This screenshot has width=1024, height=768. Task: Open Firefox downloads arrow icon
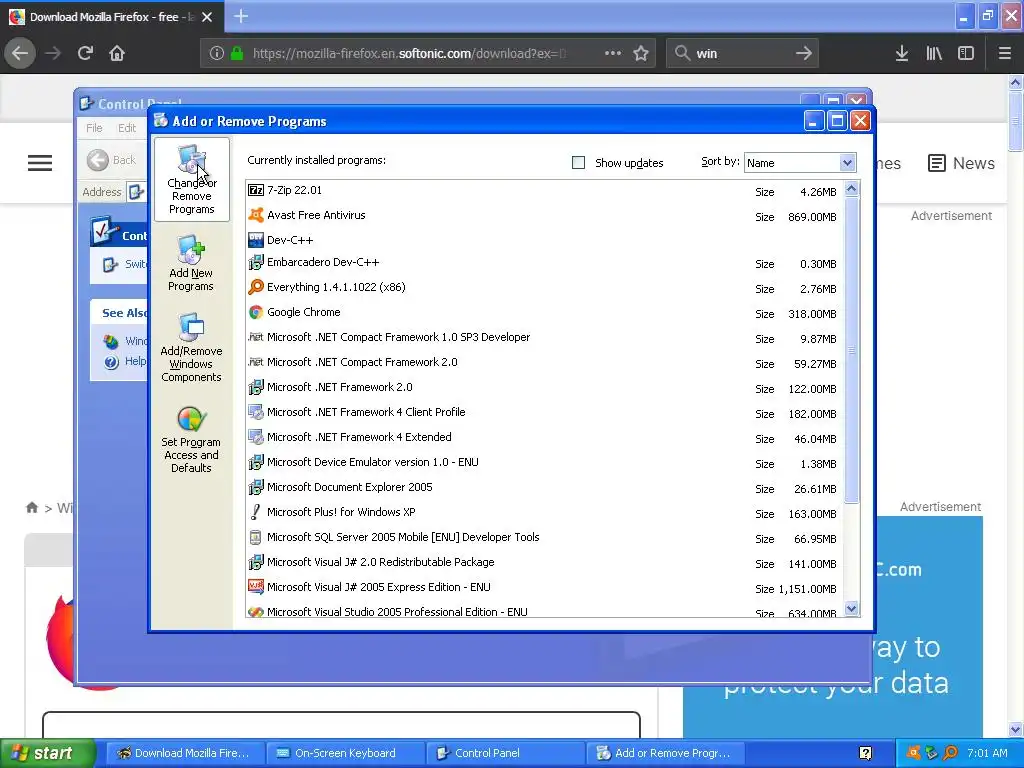pos(902,54)
